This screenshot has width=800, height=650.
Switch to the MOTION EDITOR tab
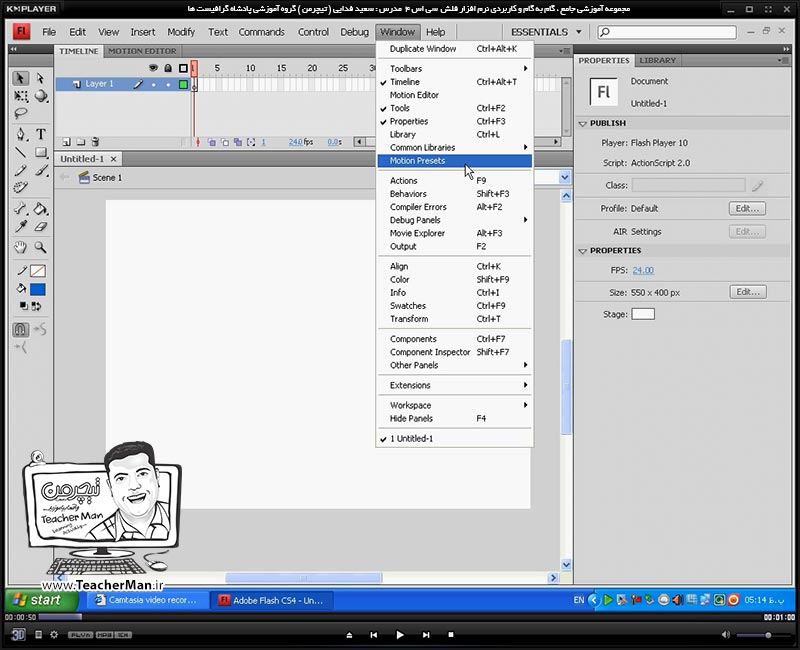click(x=142, y=51)
